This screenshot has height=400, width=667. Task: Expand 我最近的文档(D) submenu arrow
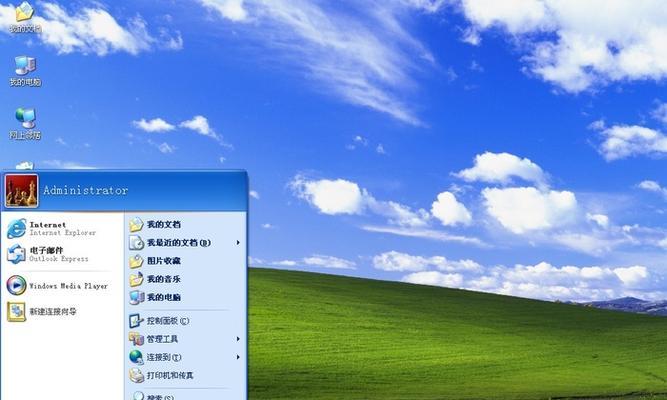click(x=238, y=243)
